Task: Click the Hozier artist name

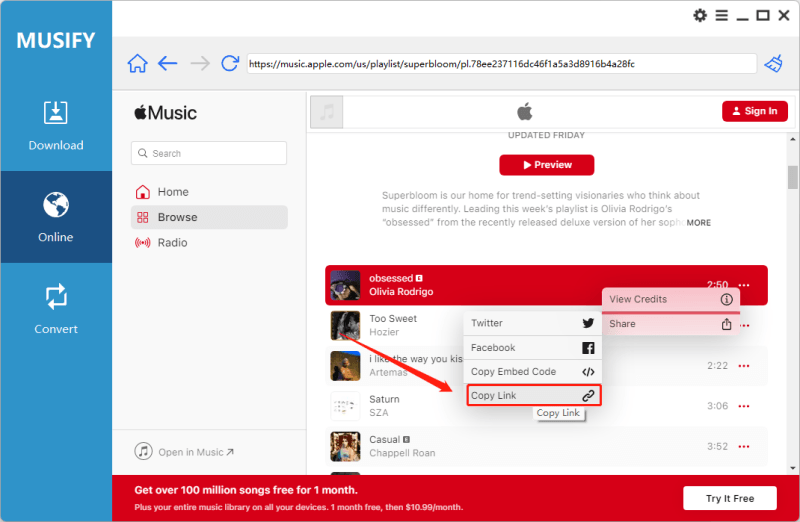Action: (384, 332)
